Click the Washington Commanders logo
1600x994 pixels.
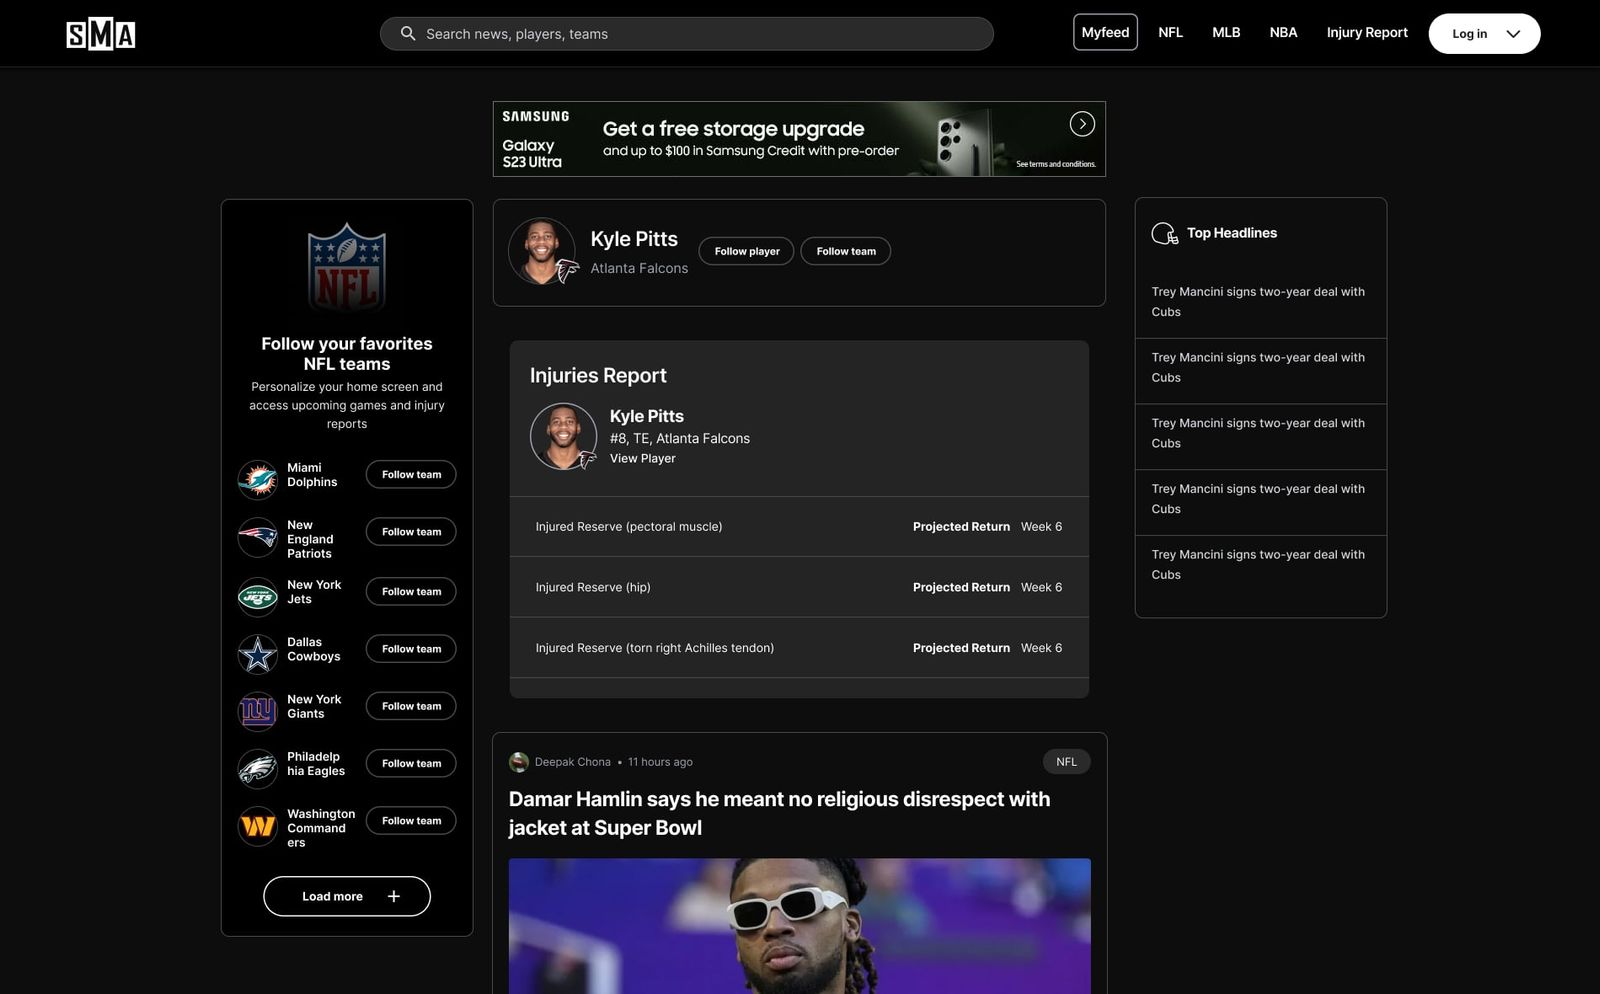258,826
